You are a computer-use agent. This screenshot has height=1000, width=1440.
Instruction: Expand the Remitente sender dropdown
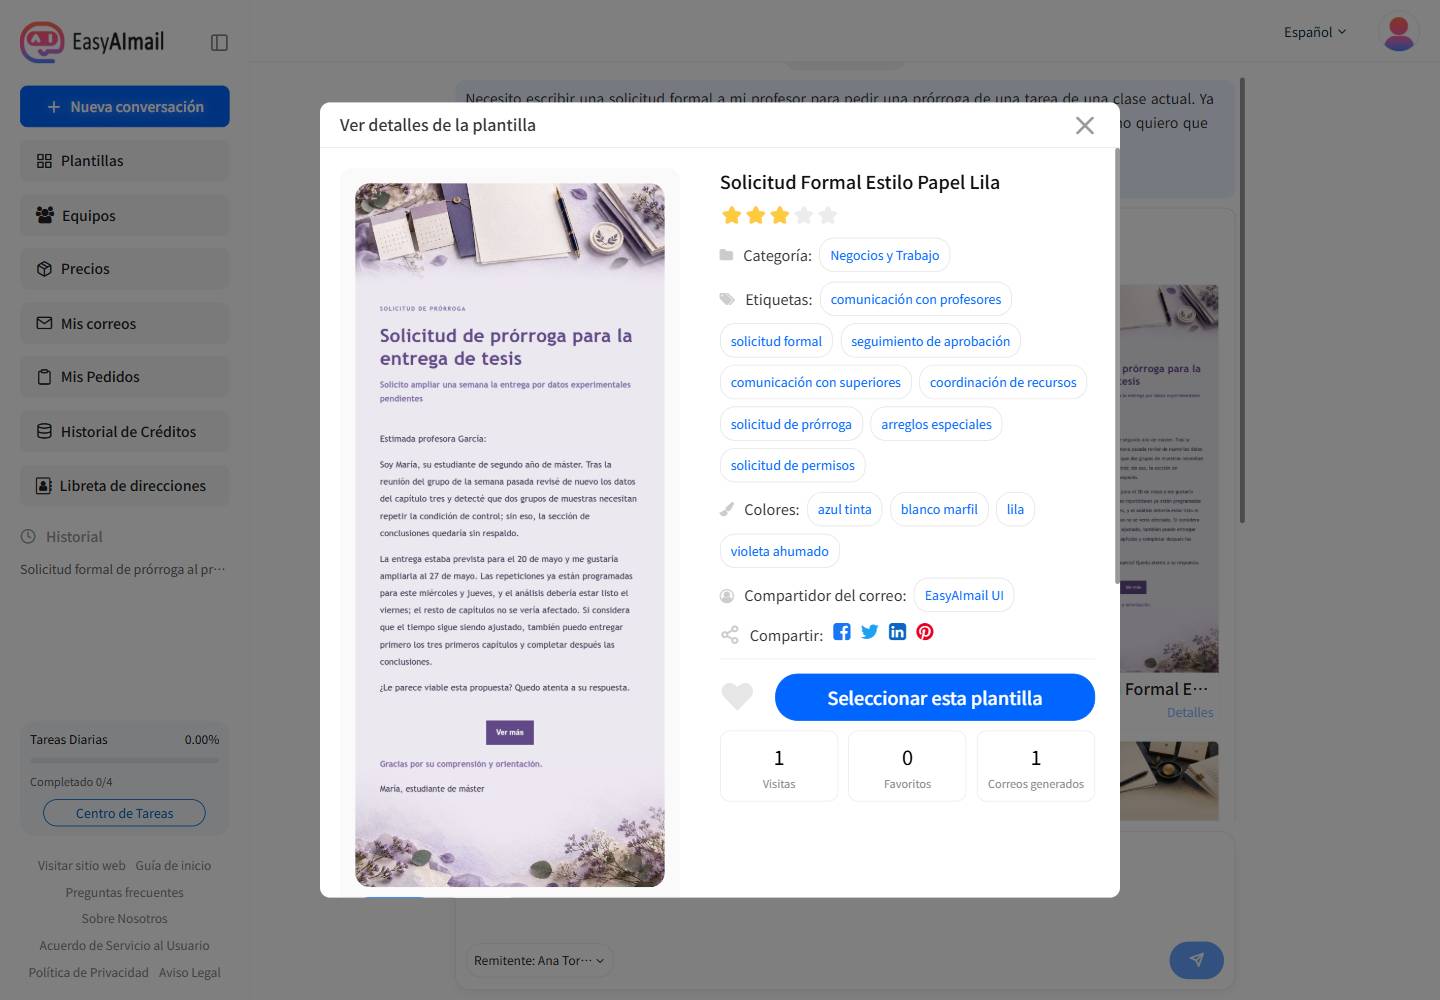click(x=539, y=960)
